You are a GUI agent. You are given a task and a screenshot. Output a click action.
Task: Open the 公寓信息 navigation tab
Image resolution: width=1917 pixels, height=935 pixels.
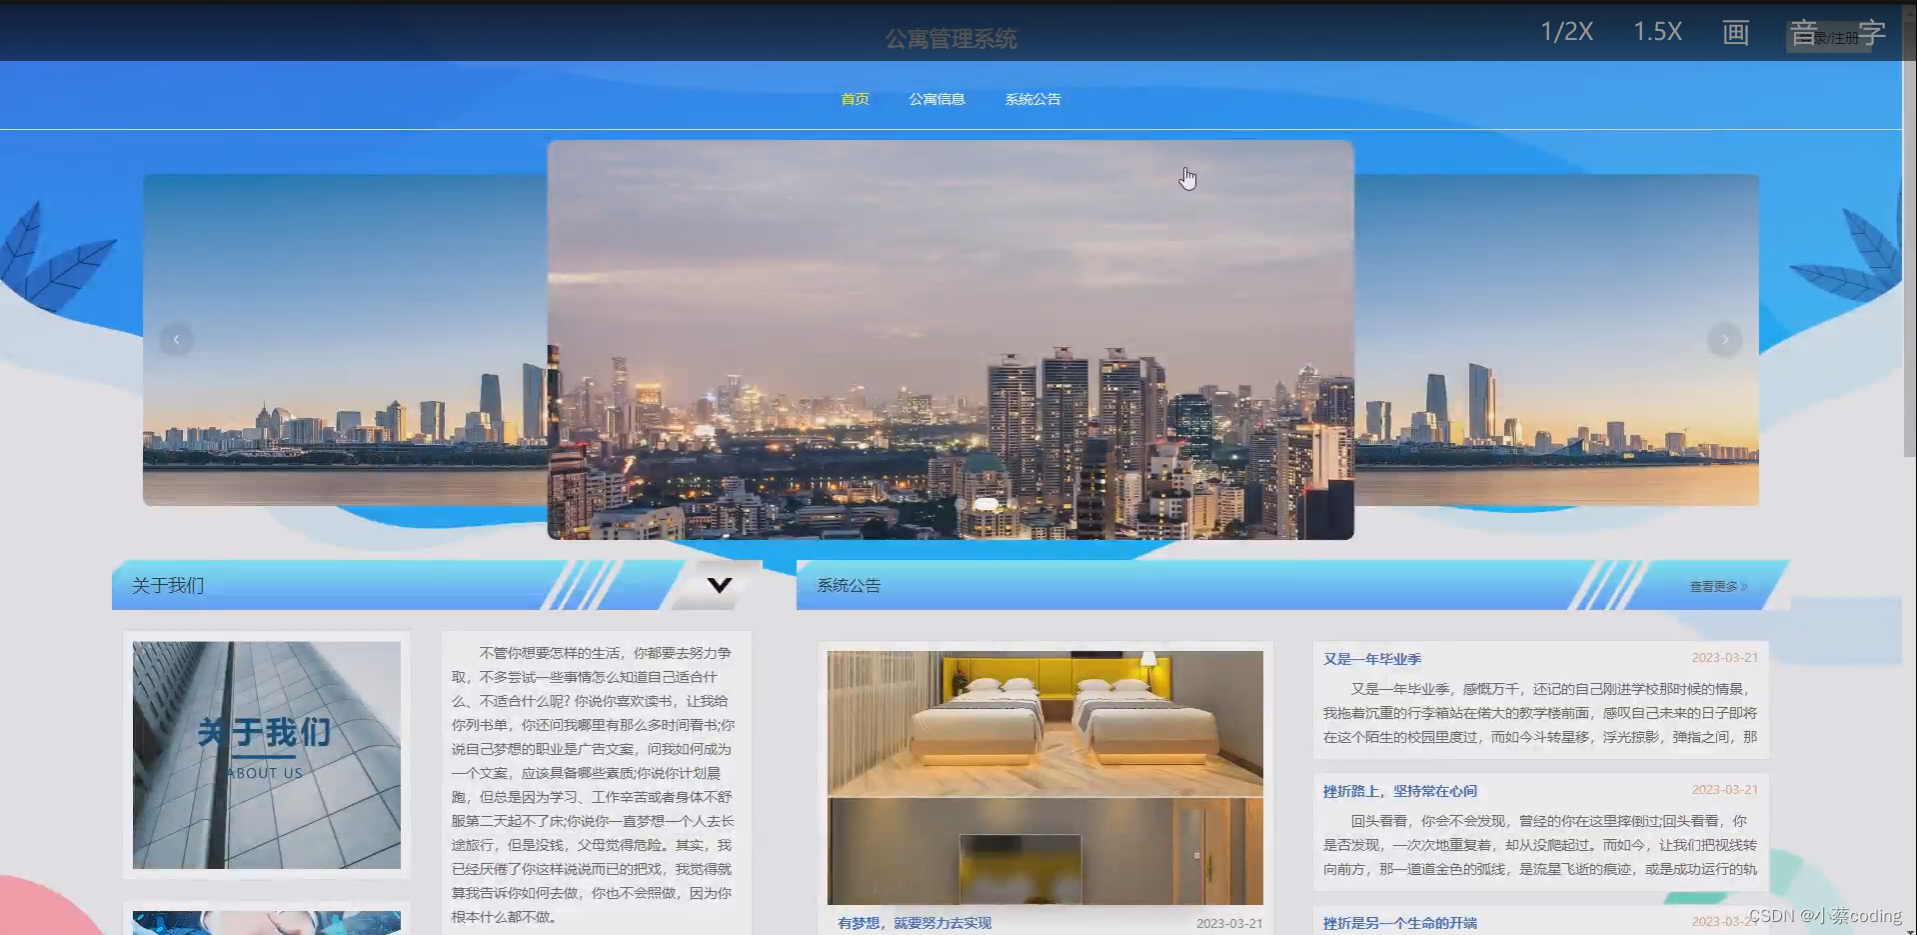(937, 99)
